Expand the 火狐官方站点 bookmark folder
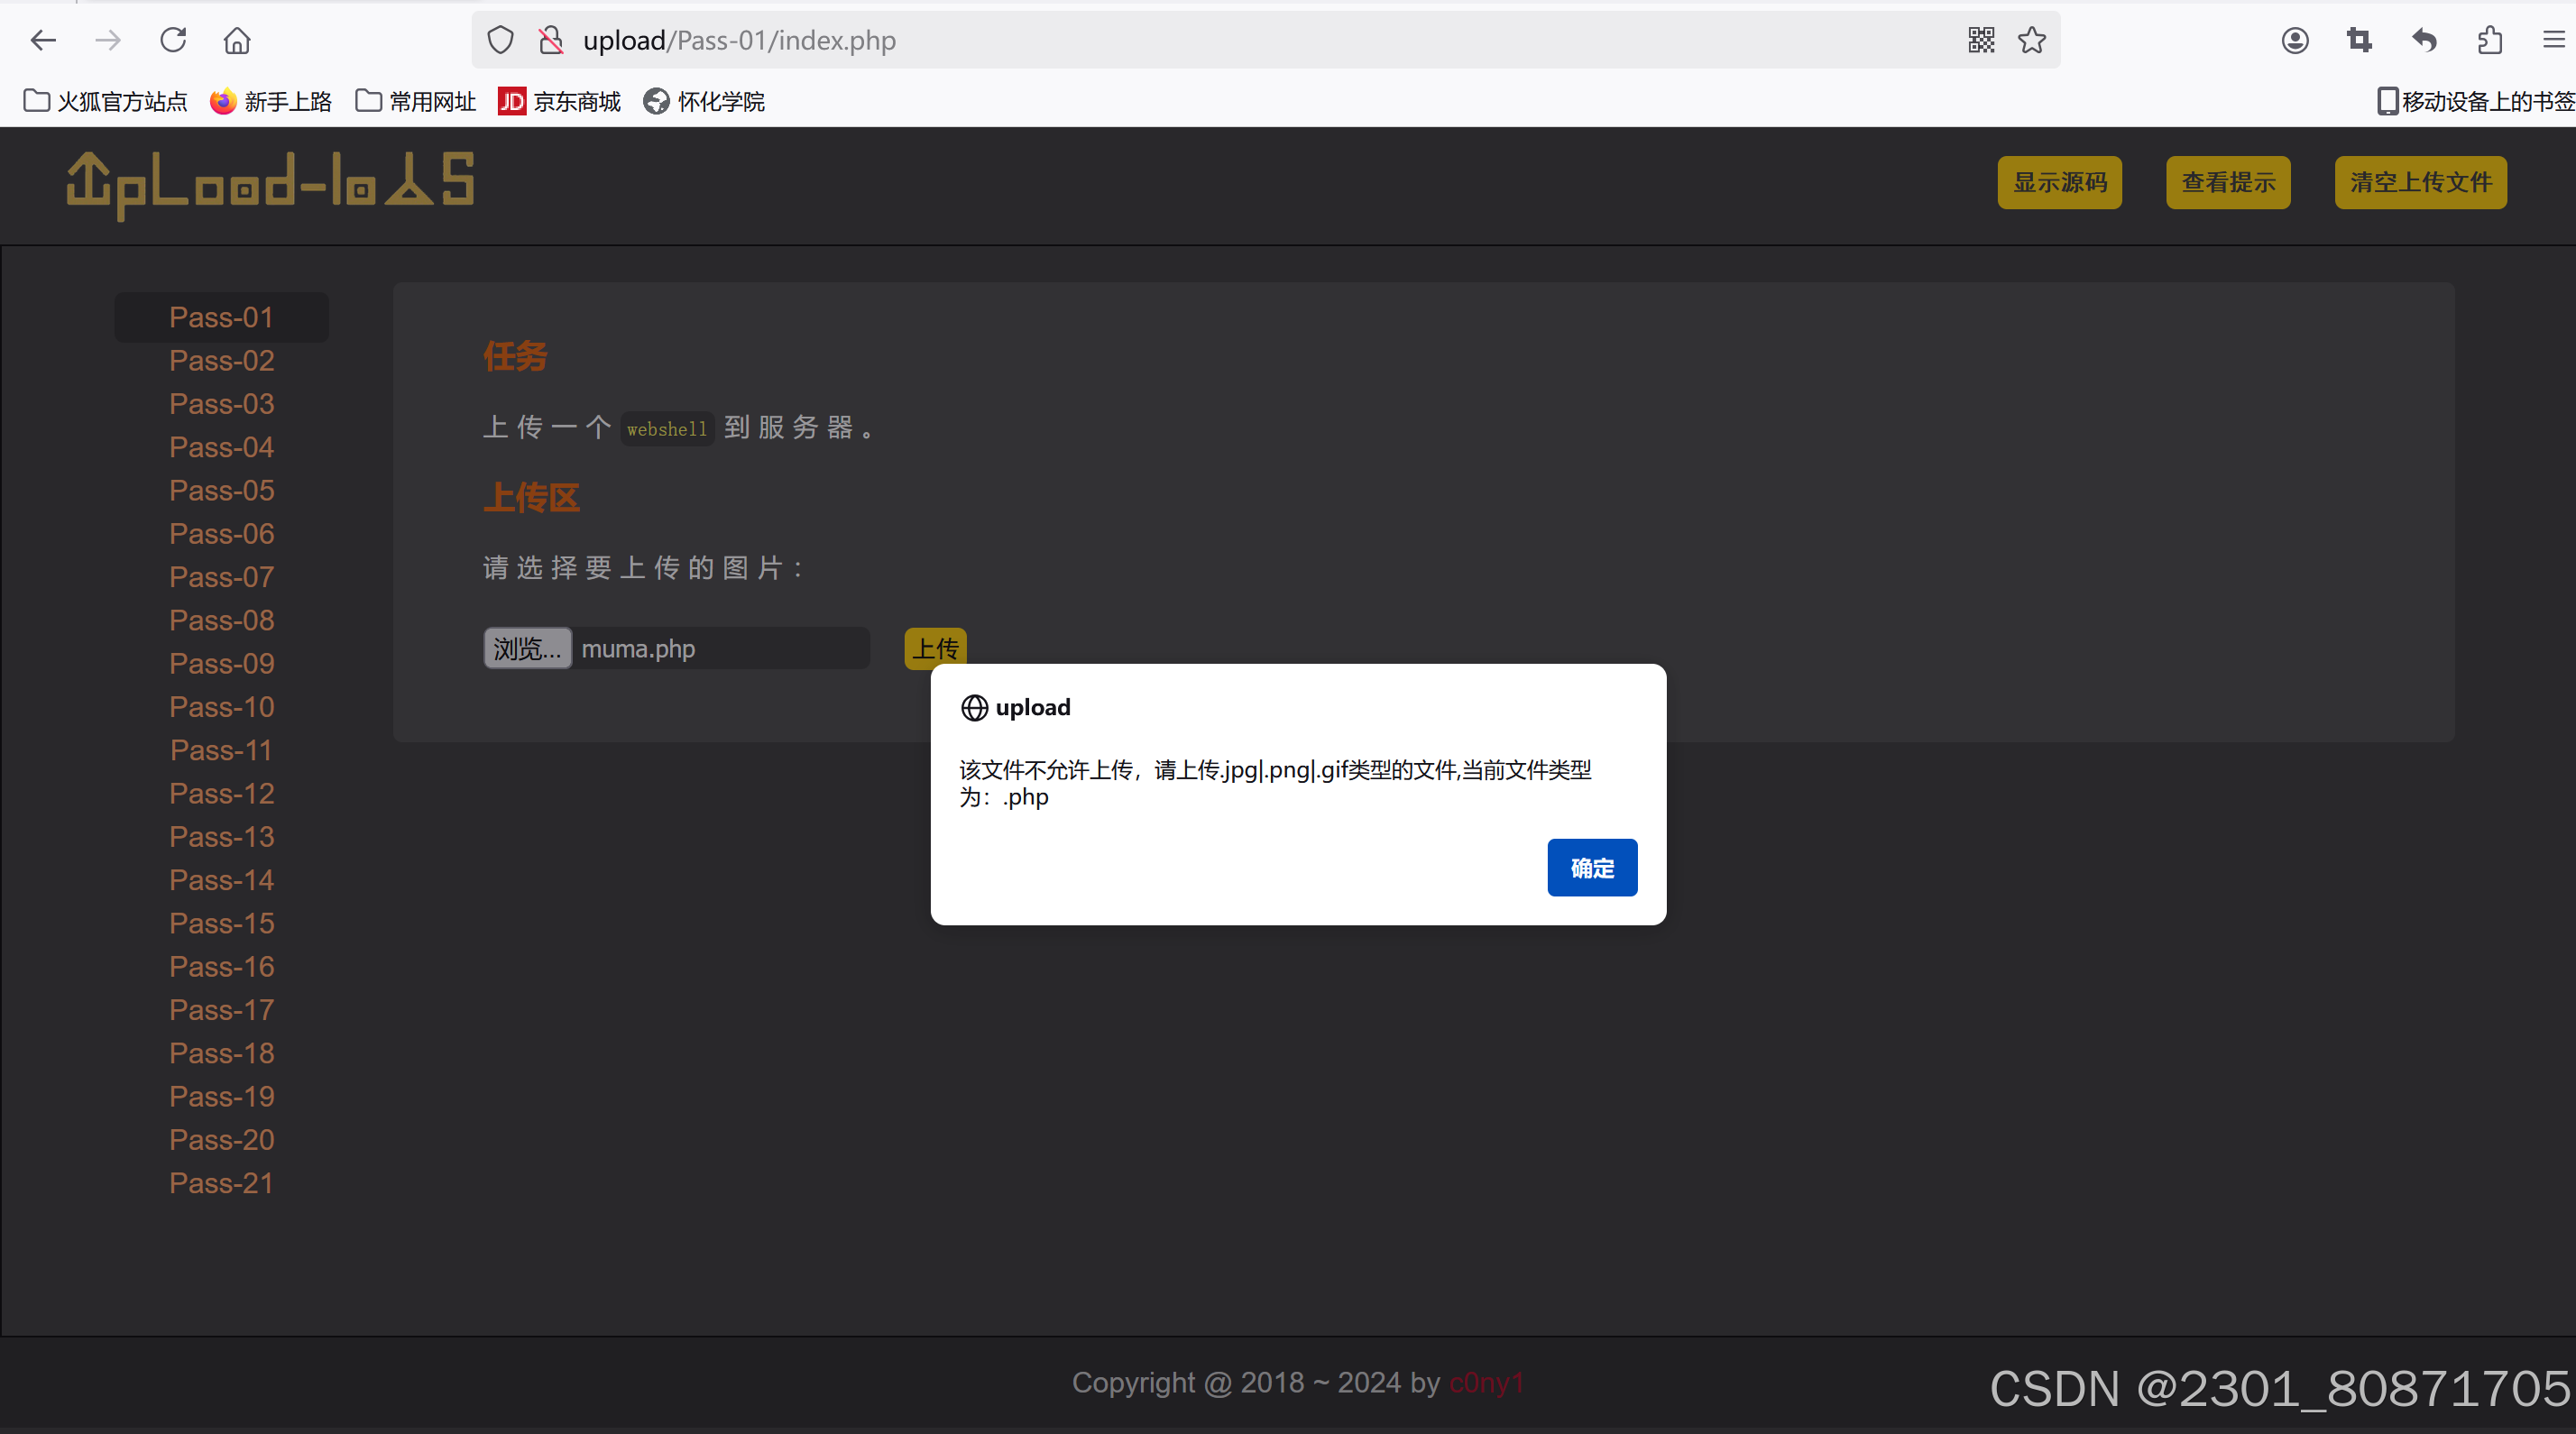Screen dimensions: 2576x1434 point(105,101)
